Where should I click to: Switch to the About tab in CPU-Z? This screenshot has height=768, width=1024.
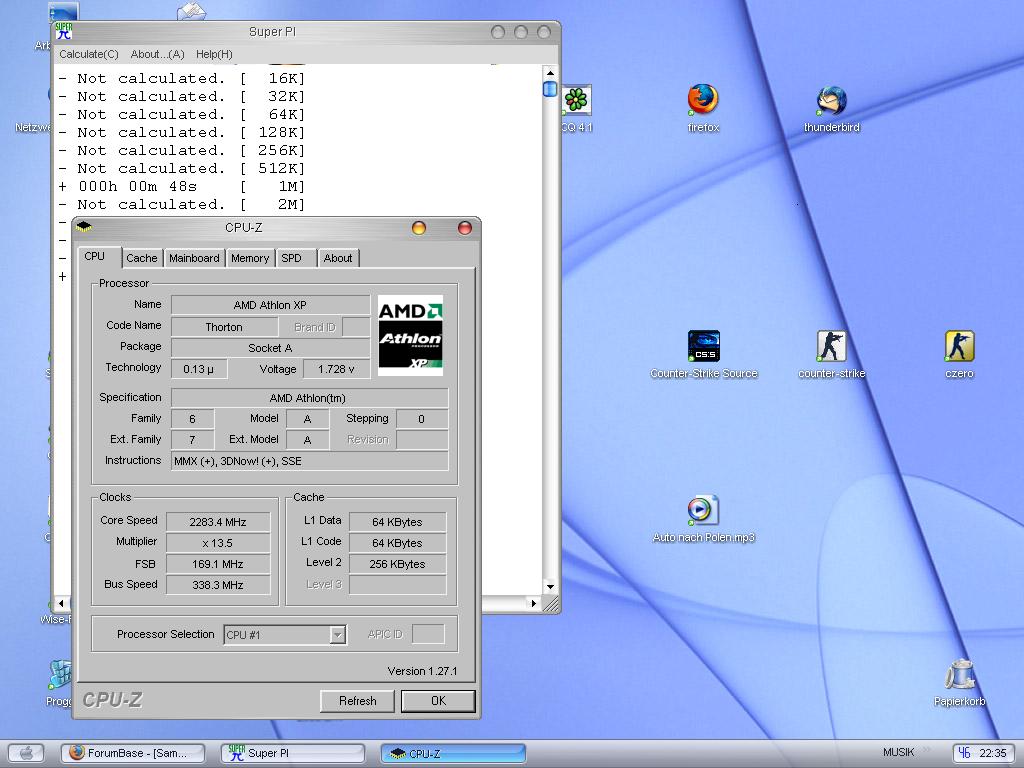[338, 258]
